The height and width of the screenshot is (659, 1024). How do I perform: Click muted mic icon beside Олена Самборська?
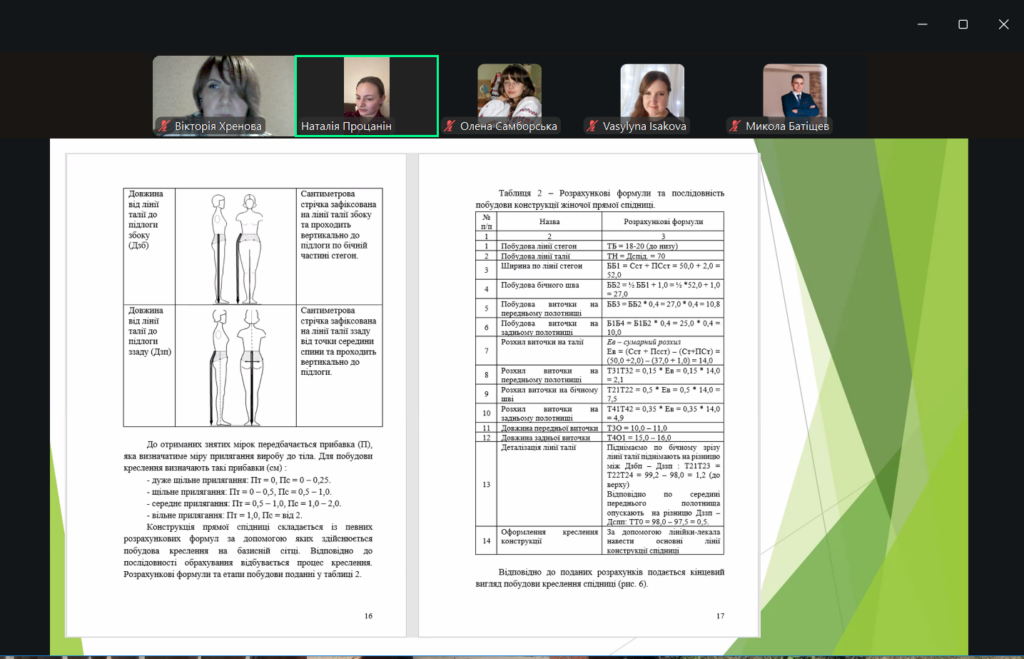pyautogui.click(x=451, y=127)
